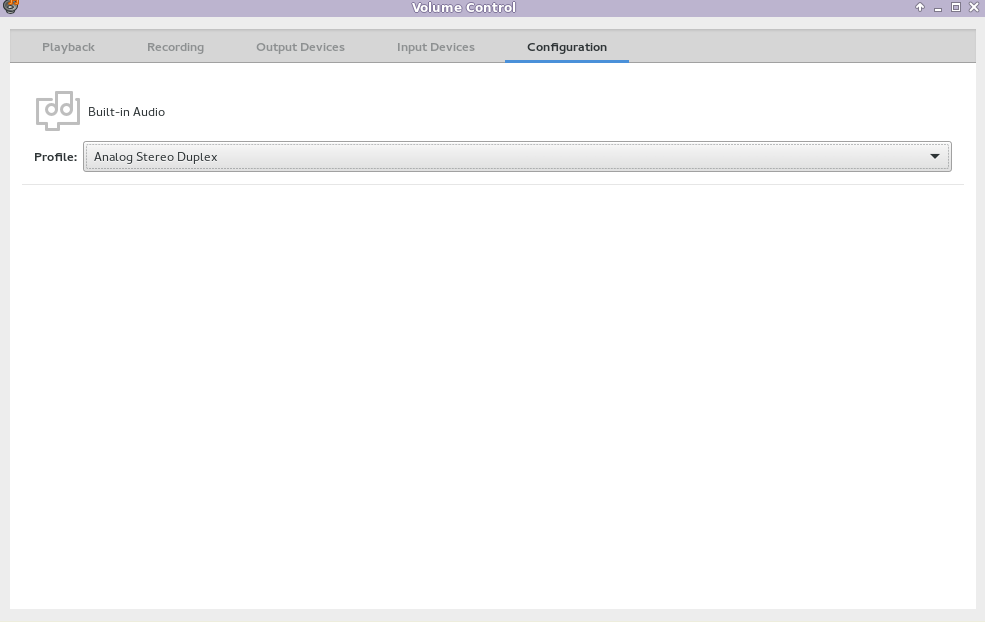Click the Profile dropdown arrow

(x=935, y=157)
